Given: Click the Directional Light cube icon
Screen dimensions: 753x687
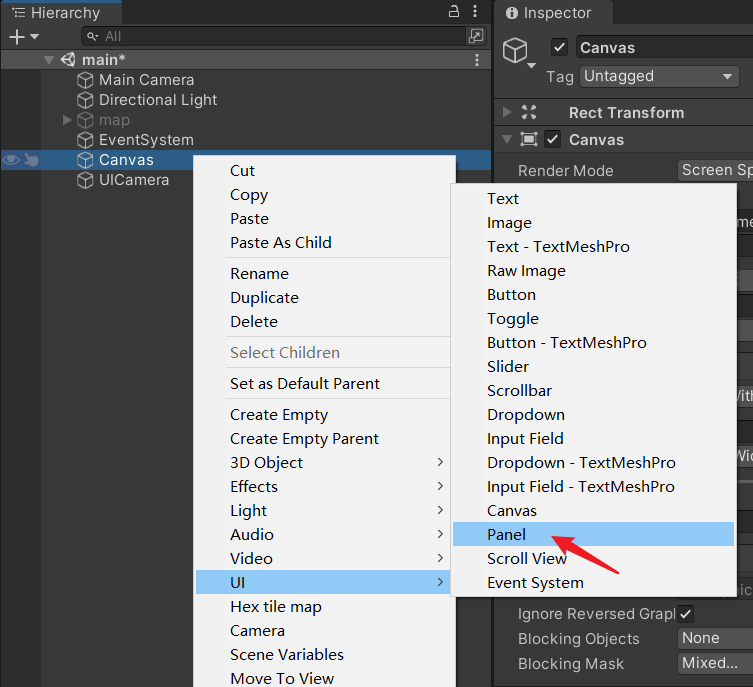Looking at the screenshot, I should coord(85,100).
